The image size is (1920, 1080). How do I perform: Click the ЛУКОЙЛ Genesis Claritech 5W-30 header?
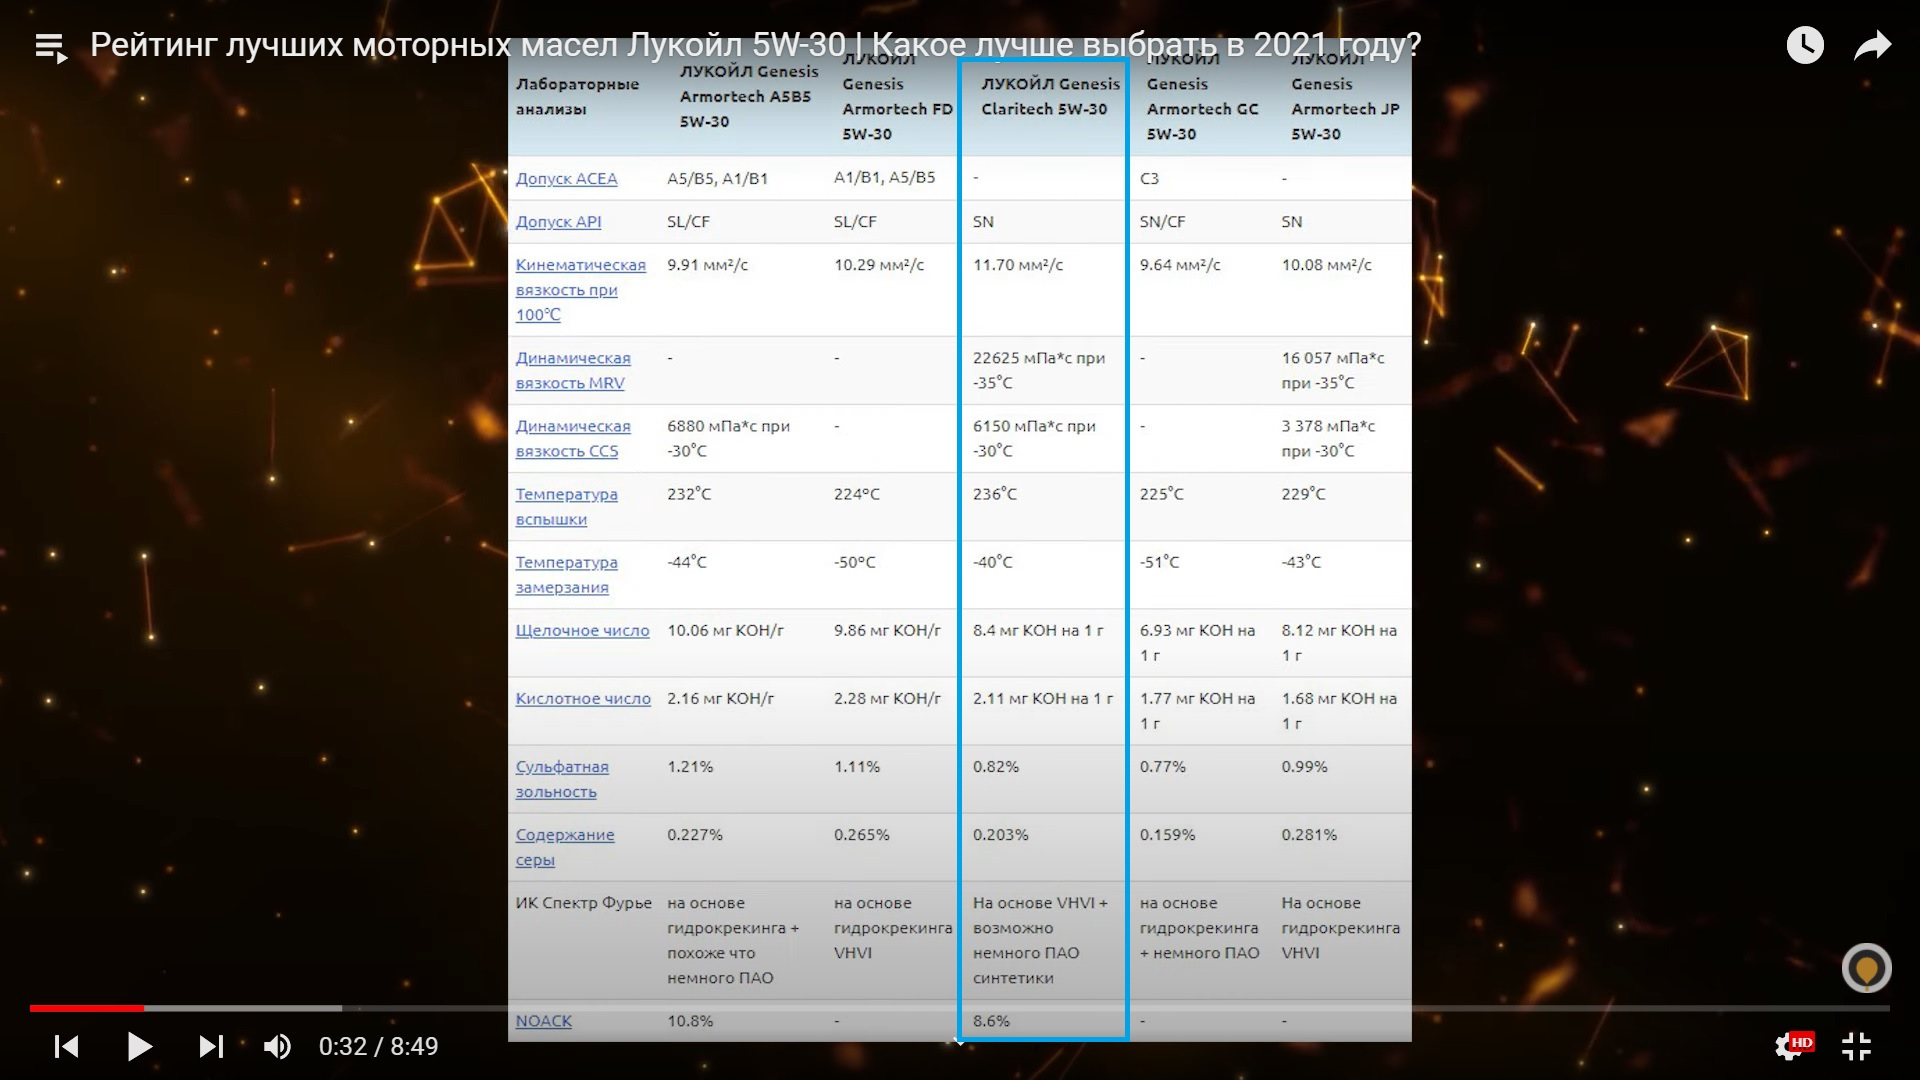pos(1050,96)
